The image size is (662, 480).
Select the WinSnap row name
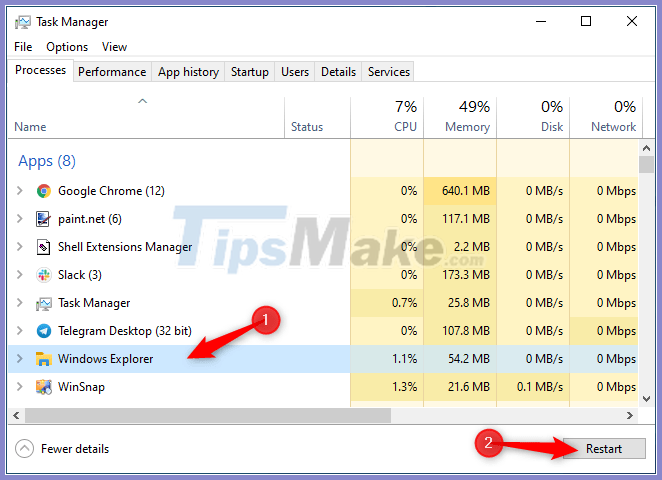click(x=81, y=387)
